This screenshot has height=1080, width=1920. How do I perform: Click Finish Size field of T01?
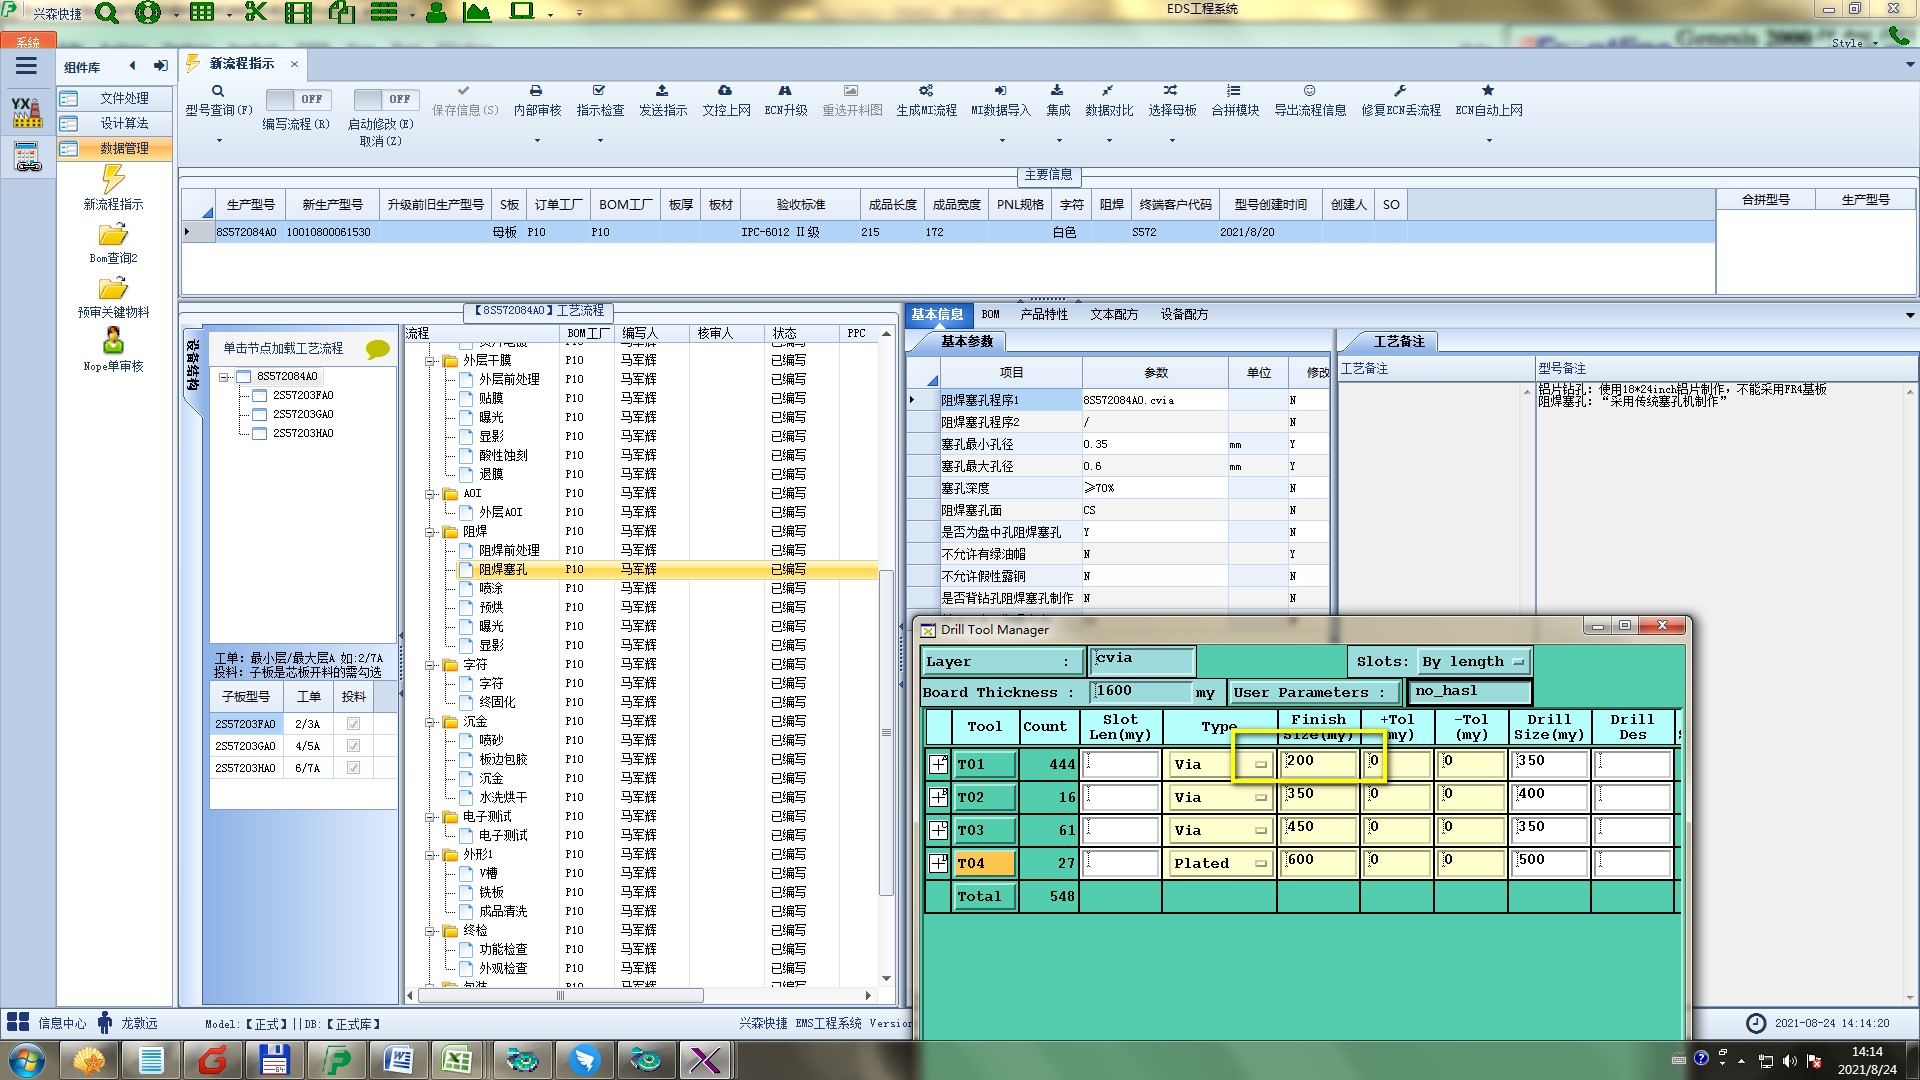(1319, 763)
